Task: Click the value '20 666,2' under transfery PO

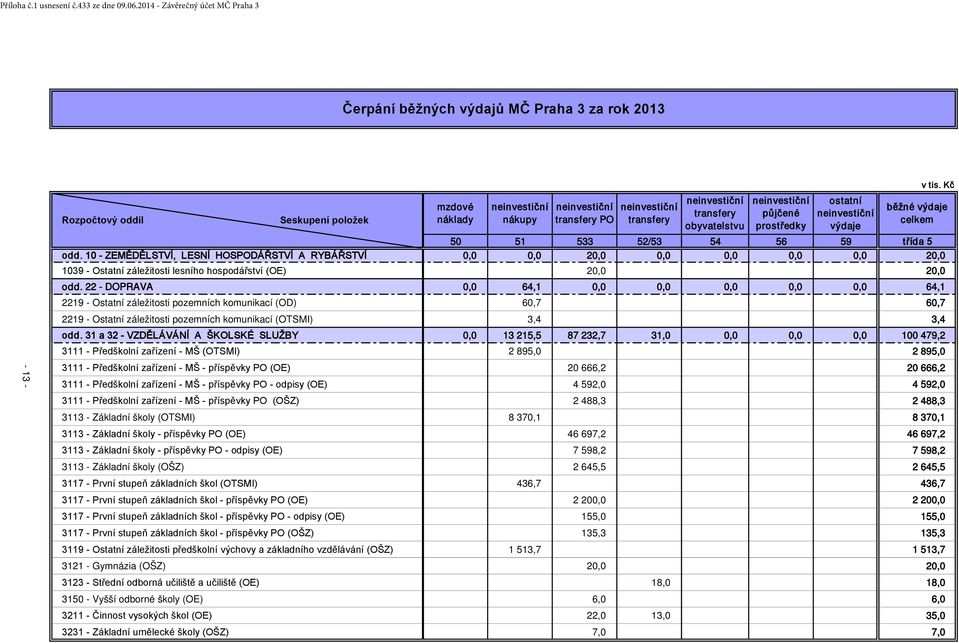Action: (x=587, y=368)
